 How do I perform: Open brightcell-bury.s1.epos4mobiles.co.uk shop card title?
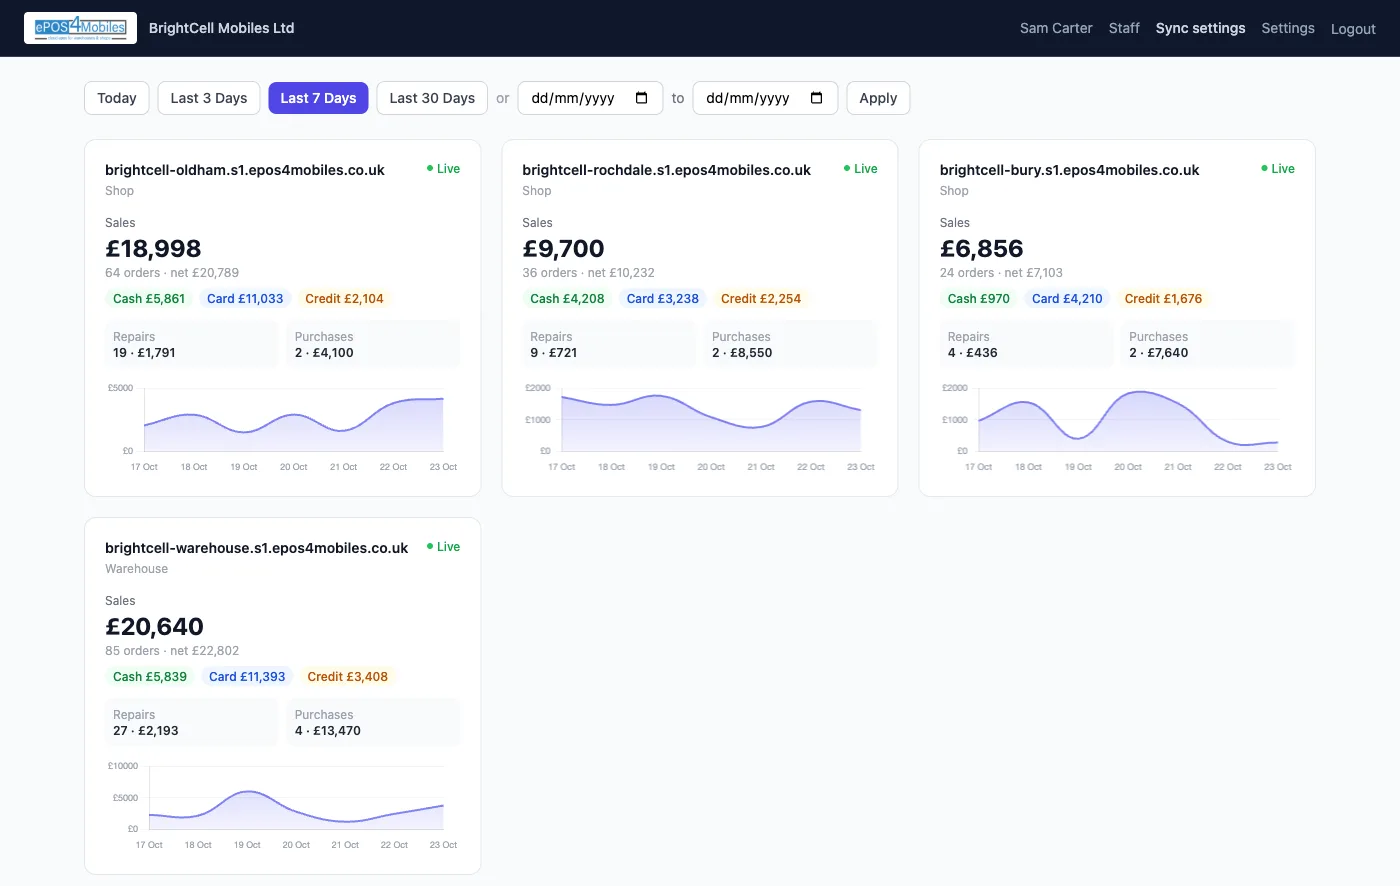1069,170
